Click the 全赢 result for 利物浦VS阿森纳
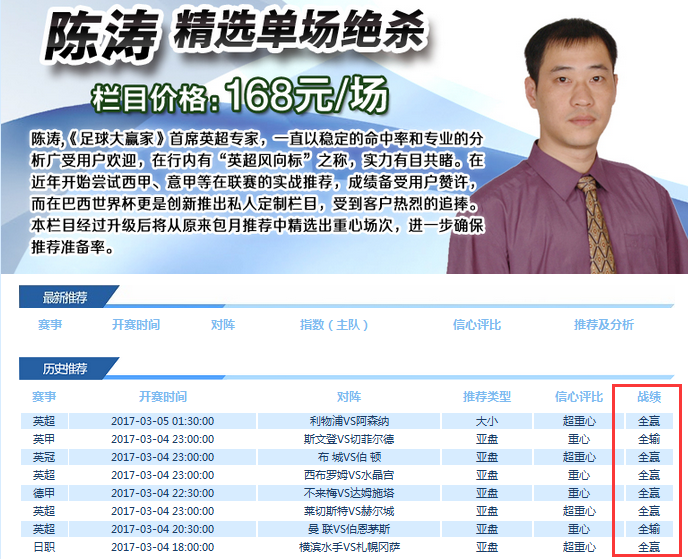This screenshot has height=559, width=688. click(649, 421)
